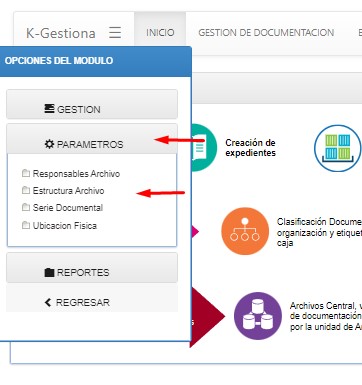The image size is (362, 385).
Task: Expand the REPORTES section
Action: [x=92, y=268]
